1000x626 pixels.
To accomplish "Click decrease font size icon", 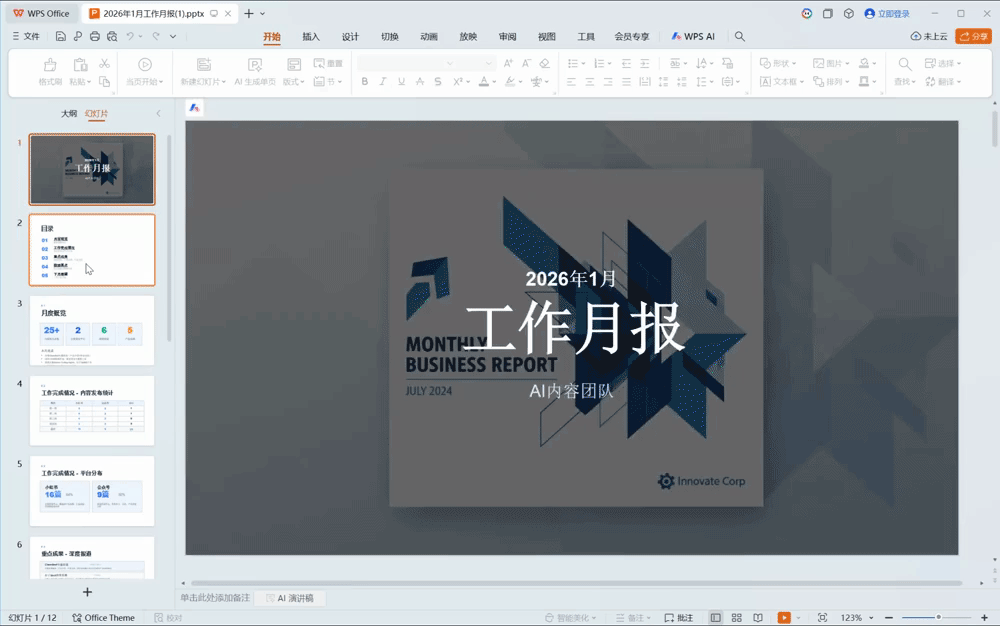I will pos(526,63).
